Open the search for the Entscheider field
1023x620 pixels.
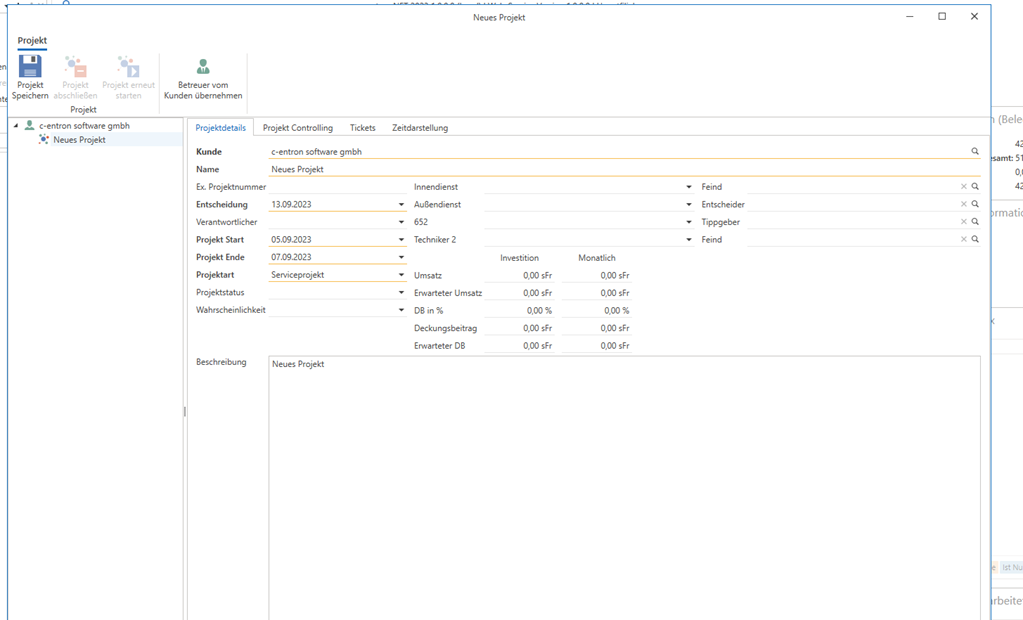coord(975,205)
